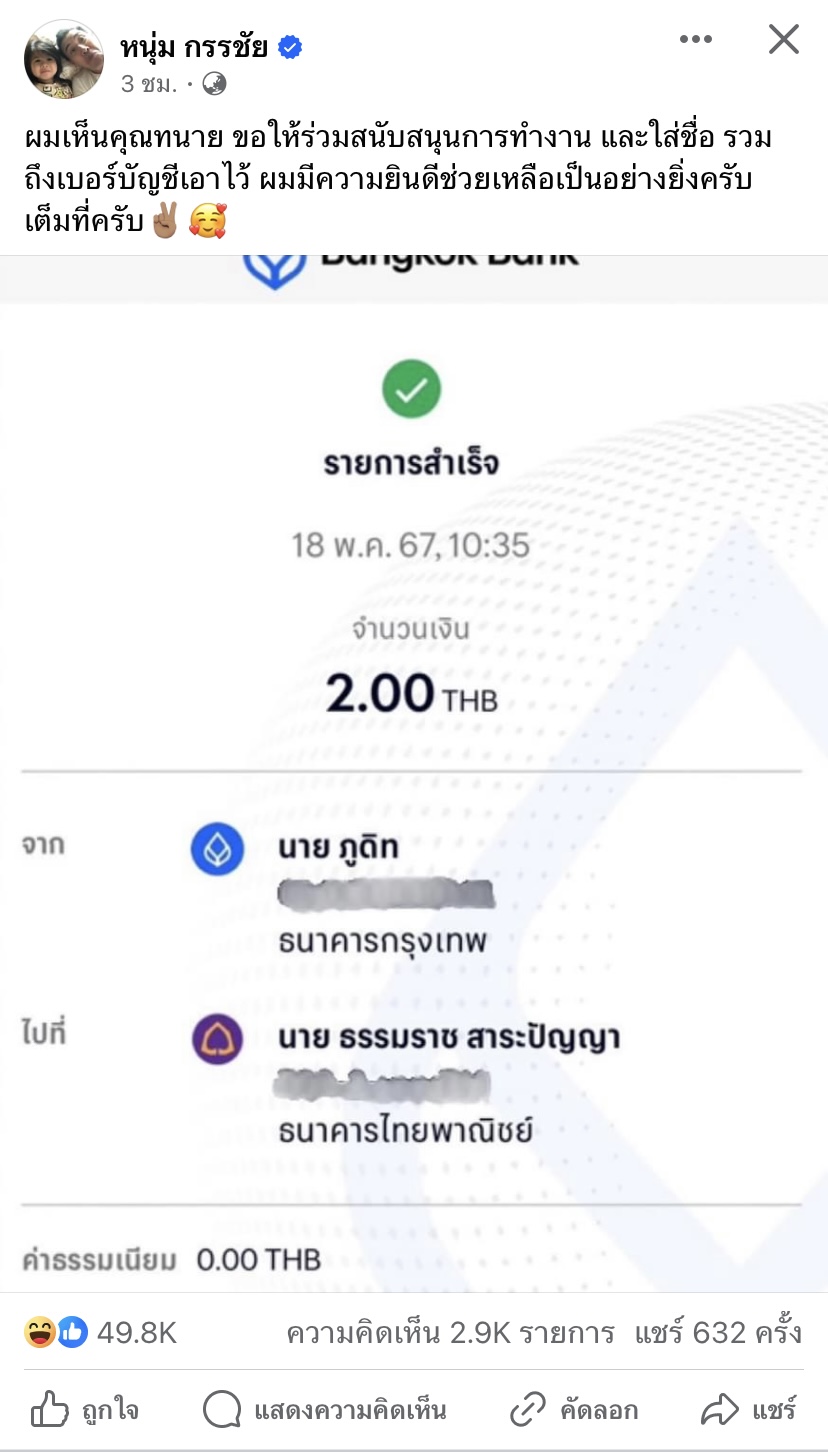Open the bank transfer slip image
This screenshot has width=828, height=1452.
414,772
